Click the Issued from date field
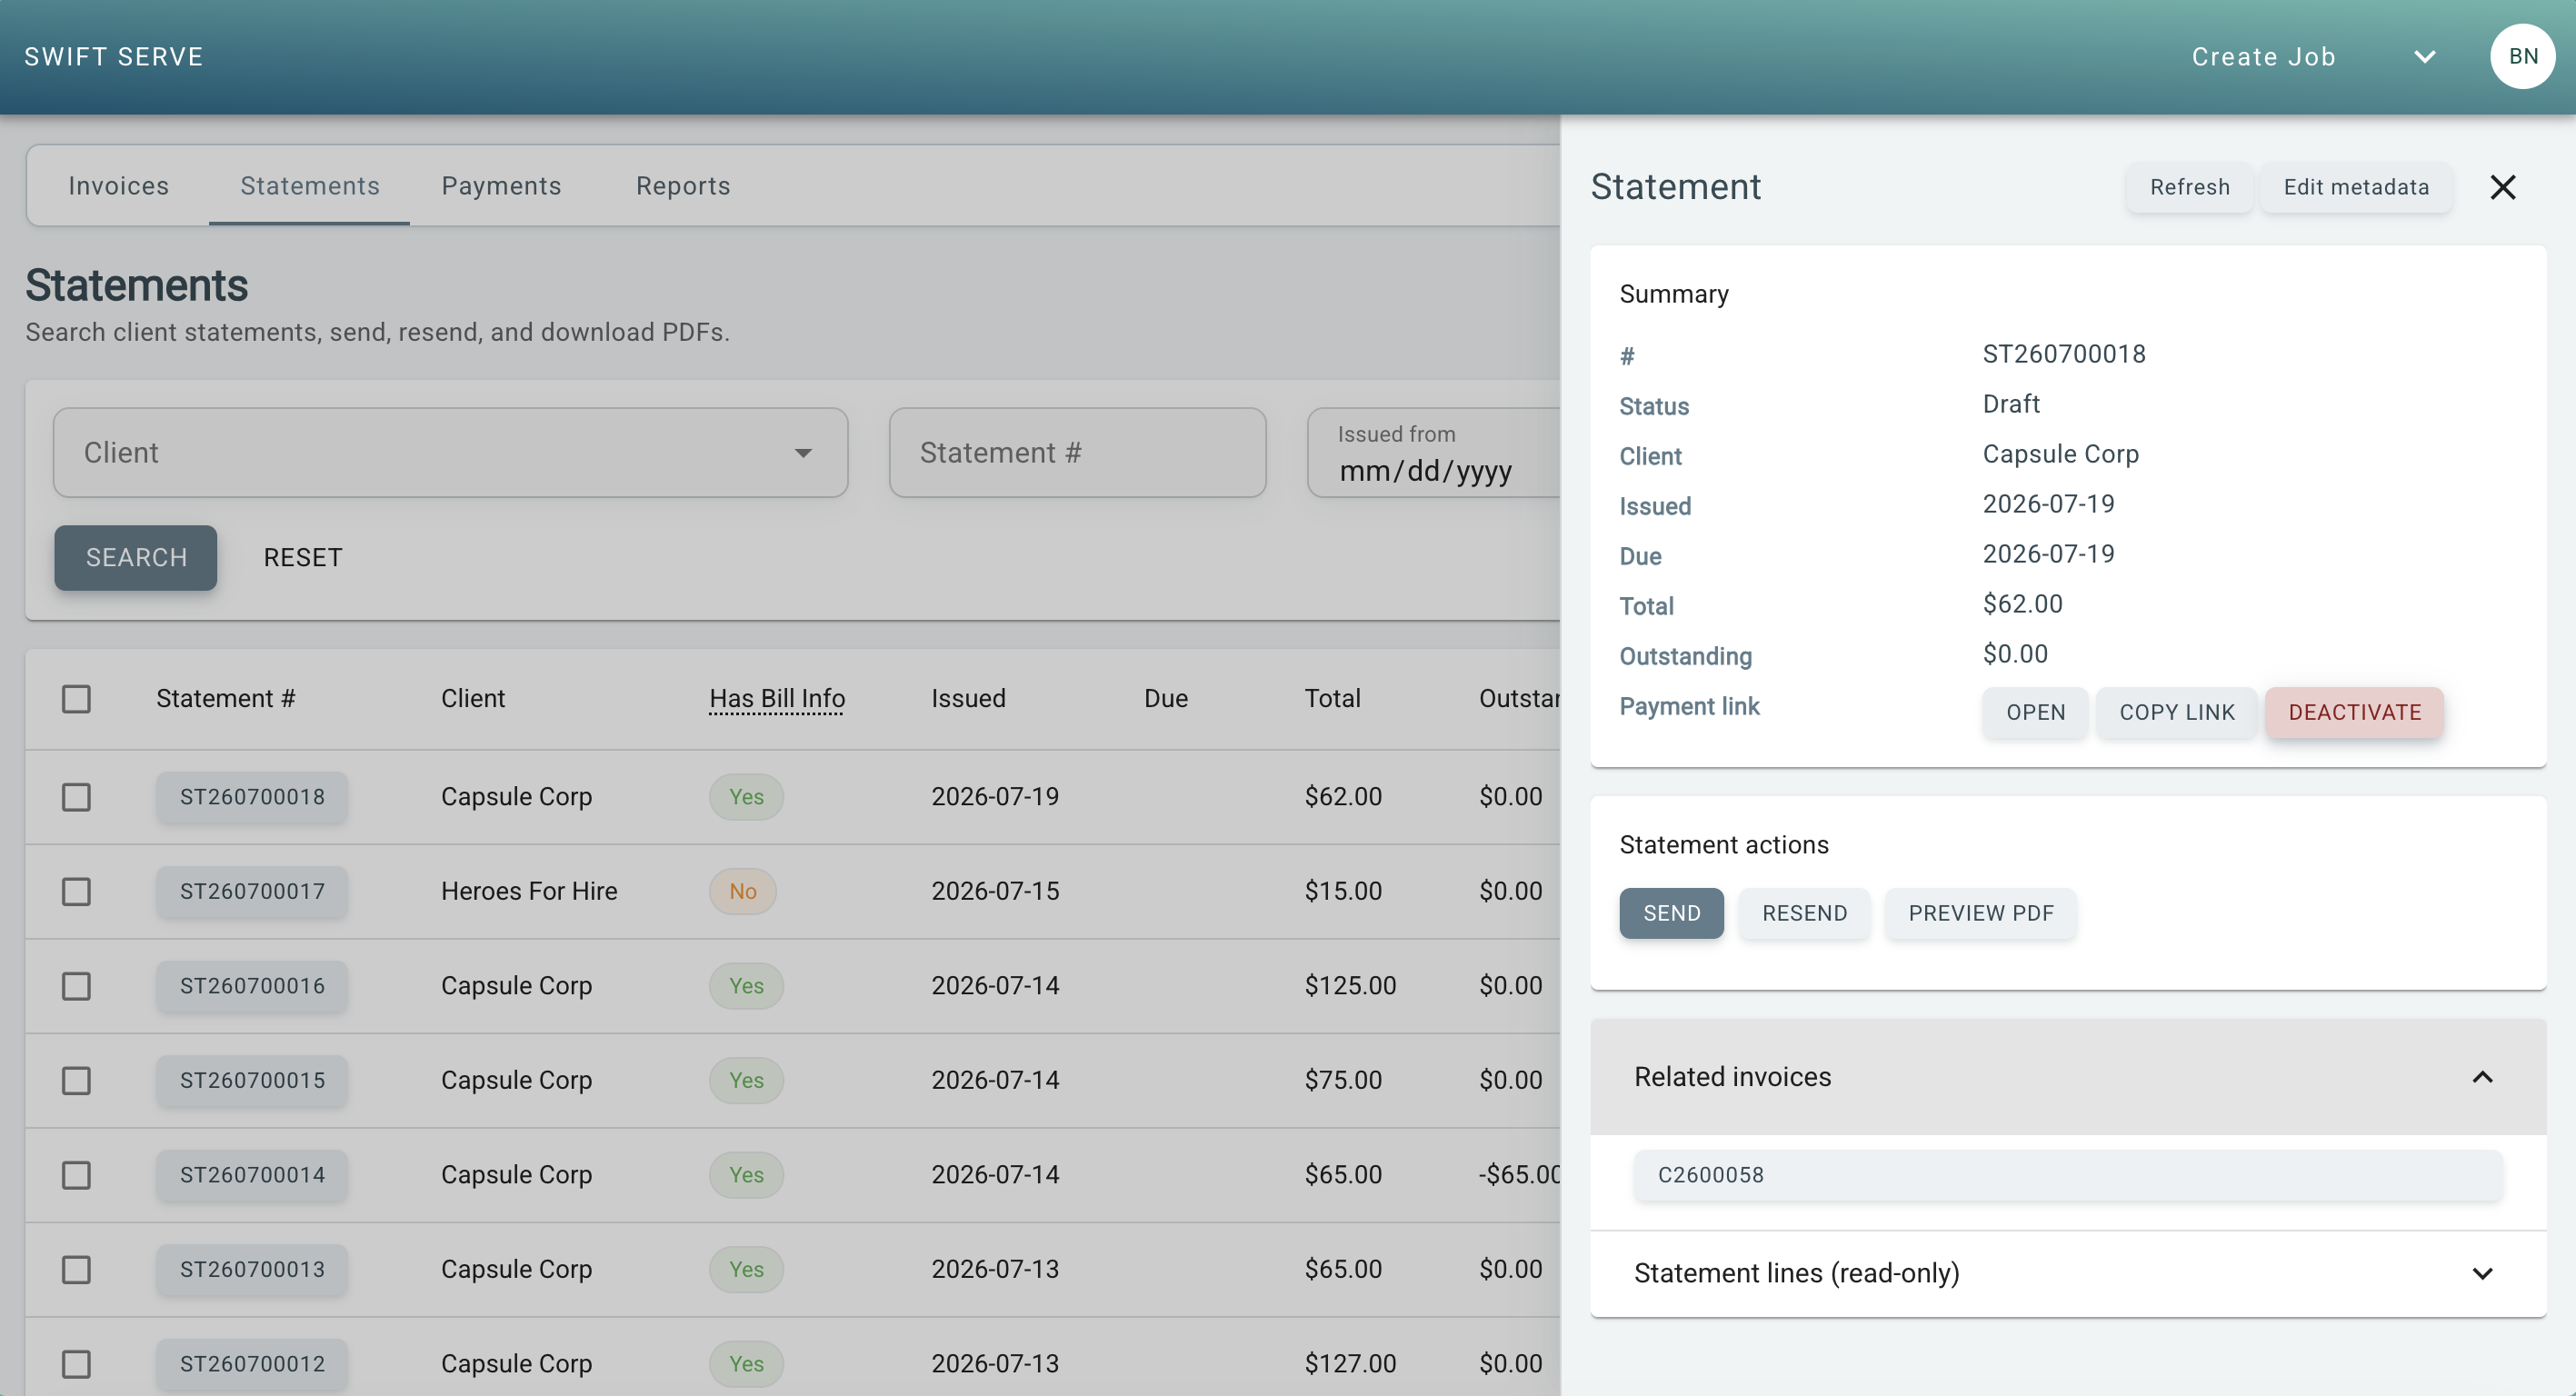This screenshot has height=1396, width=2576. 1434,453
